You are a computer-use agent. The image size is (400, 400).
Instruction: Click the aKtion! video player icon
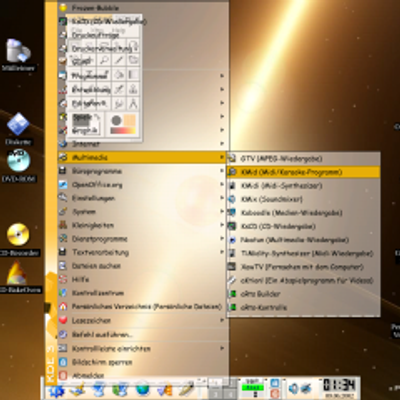[232, 280]
